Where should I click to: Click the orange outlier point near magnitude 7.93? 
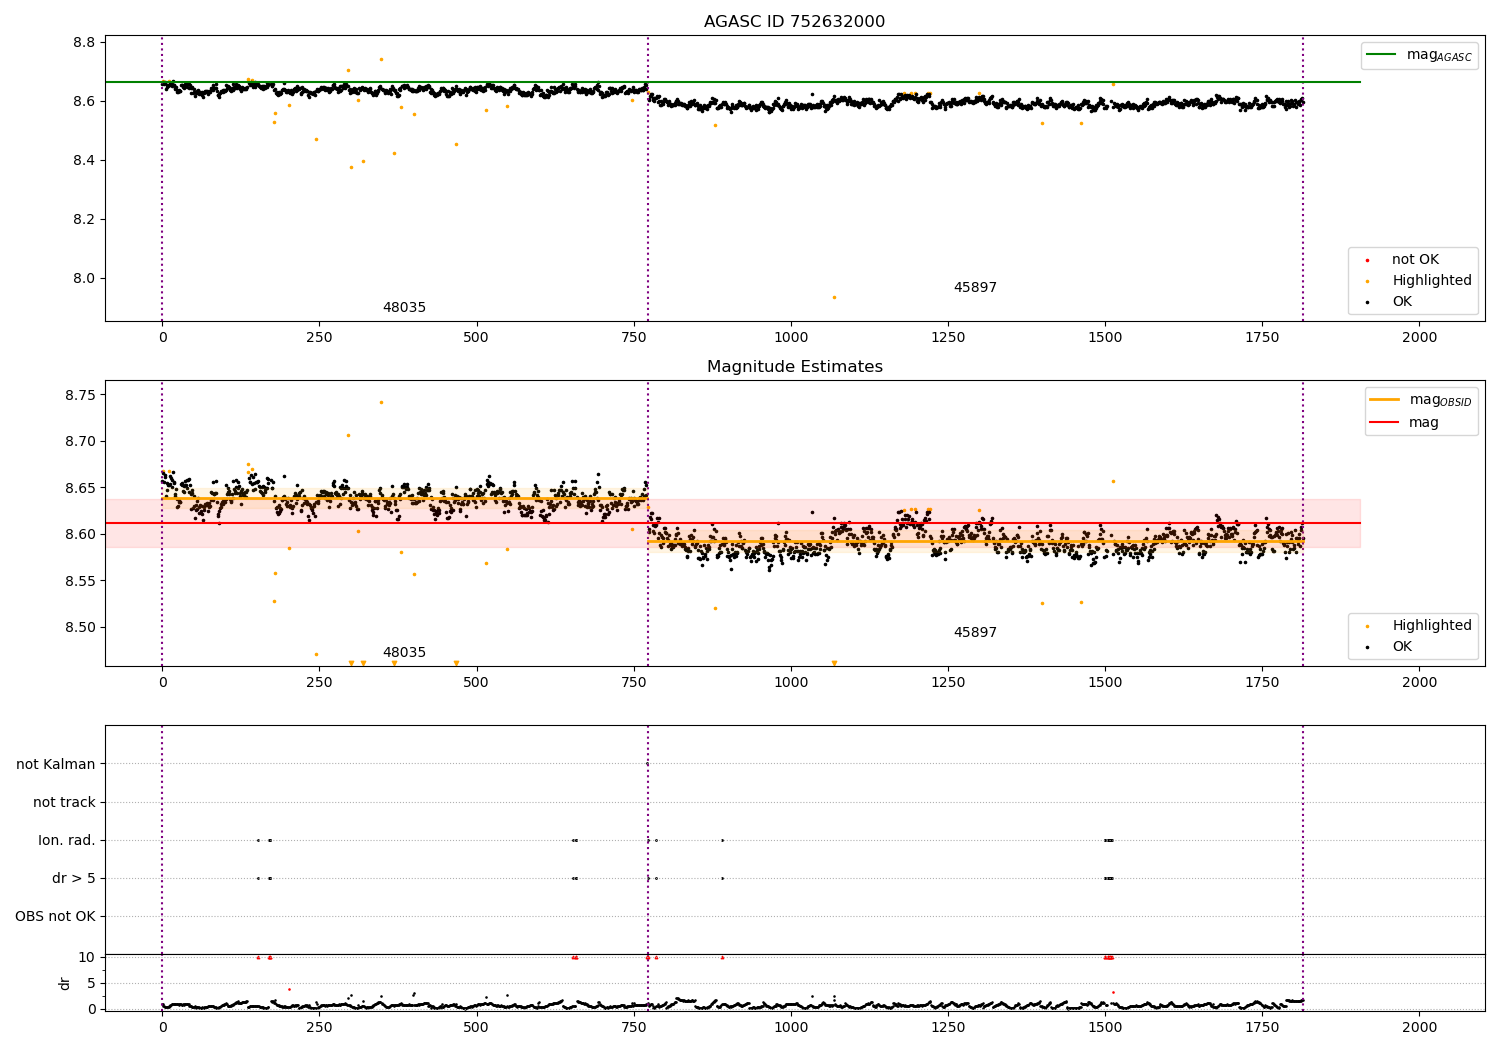click(x=834, y=297)
